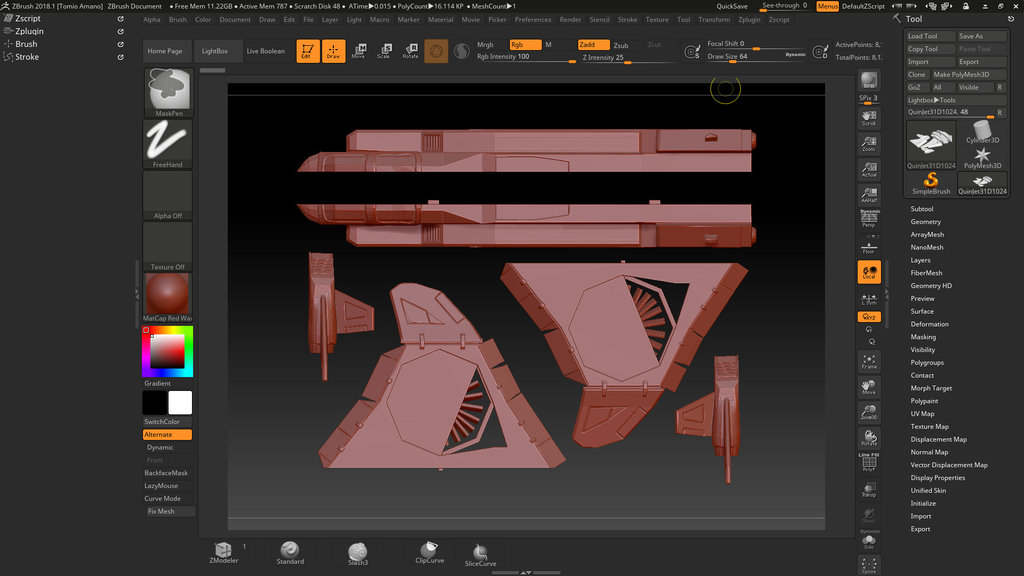The width and height of the screenshot is (1024, 576).
Task: Select the MatCap Red Wax material
Action: pos(168,297)
